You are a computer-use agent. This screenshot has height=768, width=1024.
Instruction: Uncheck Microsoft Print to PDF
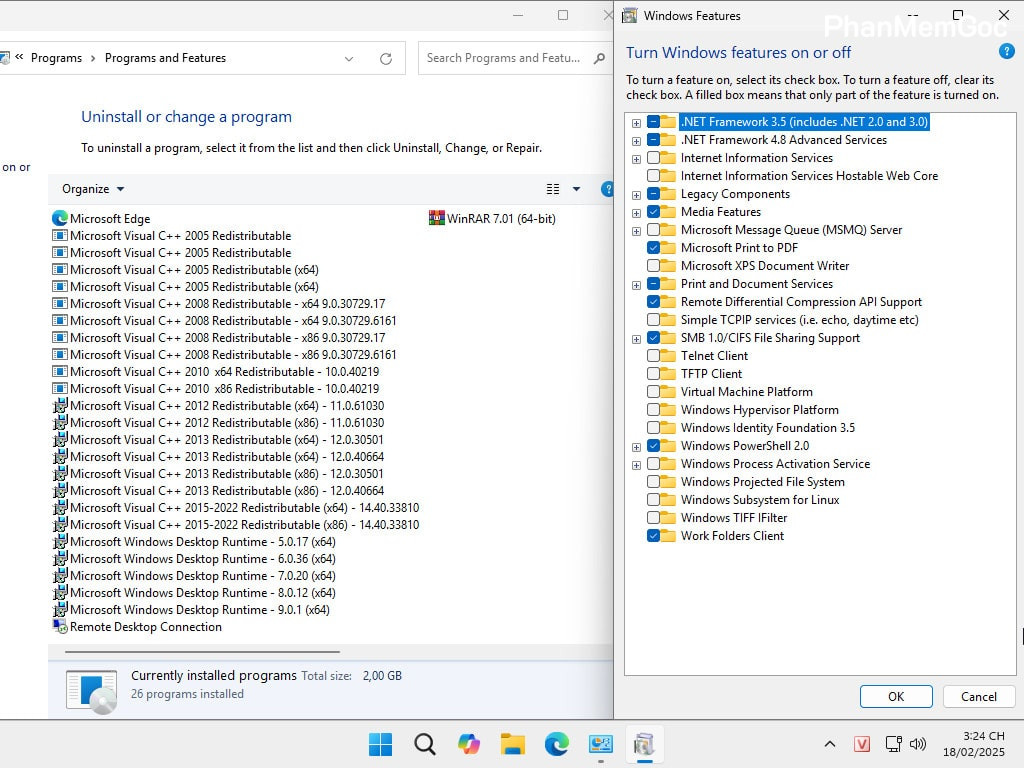pyautogui.click(x=655, y=247)
